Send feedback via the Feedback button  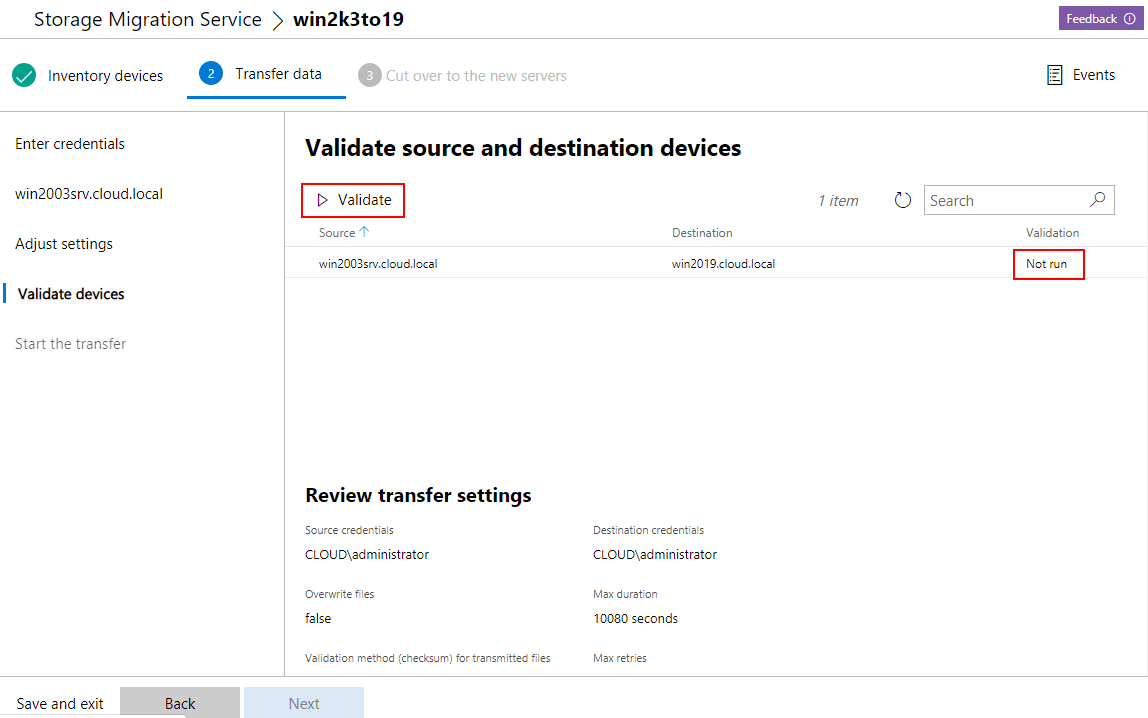point(1098,19)
